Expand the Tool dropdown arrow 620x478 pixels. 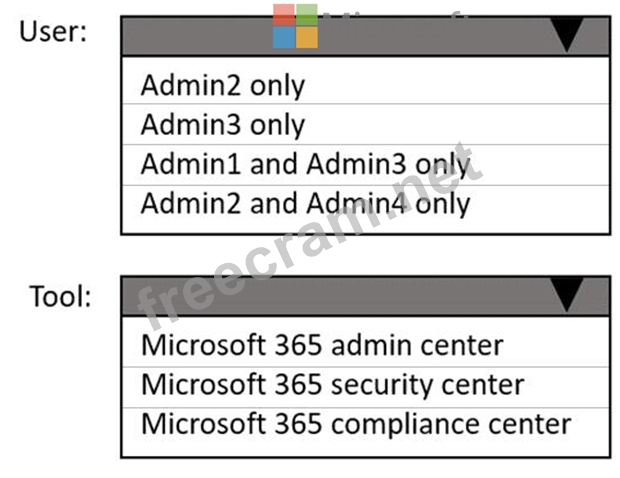point(566,296)
